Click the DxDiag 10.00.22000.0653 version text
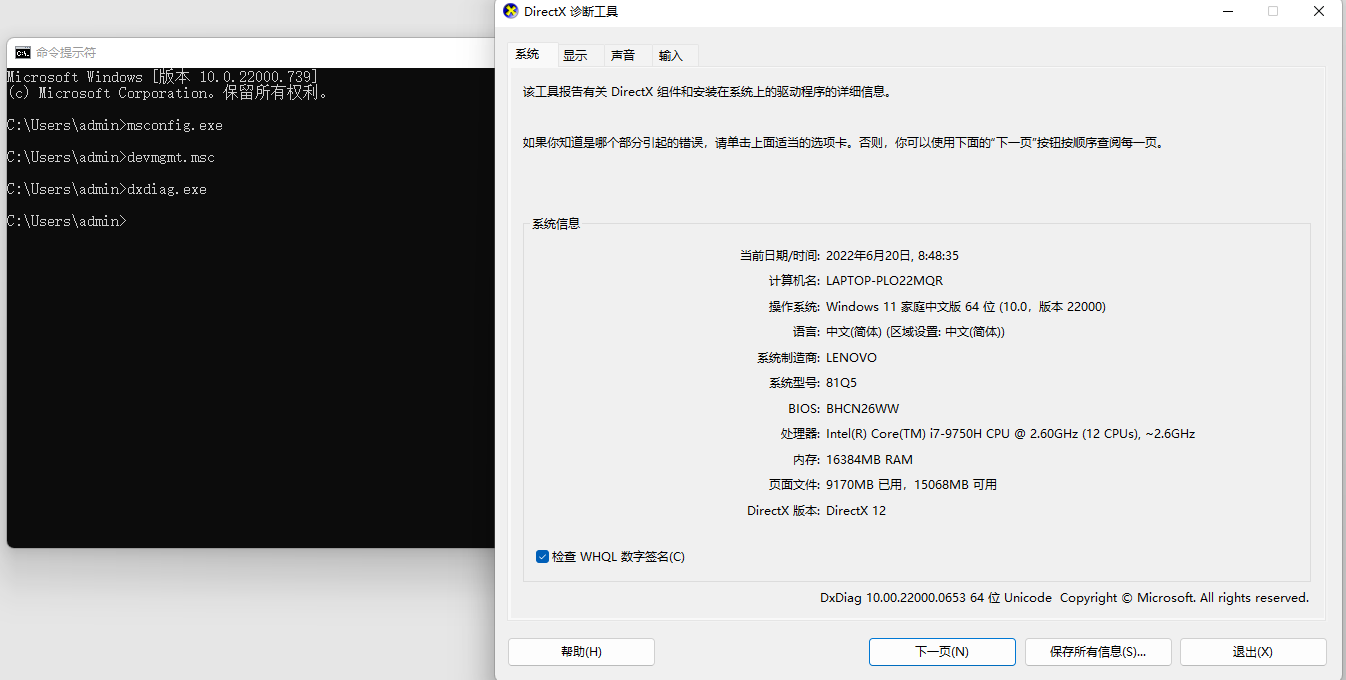 point(1064,598)
